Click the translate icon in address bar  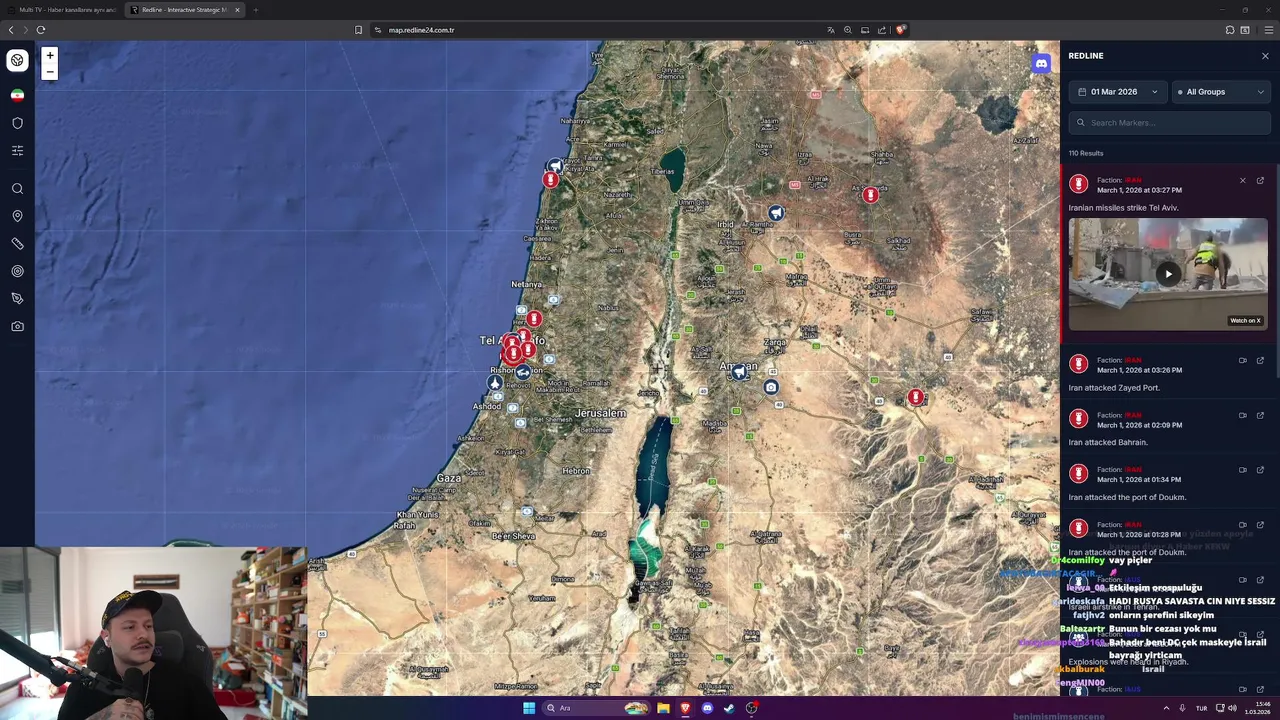[x=830, y=30]
